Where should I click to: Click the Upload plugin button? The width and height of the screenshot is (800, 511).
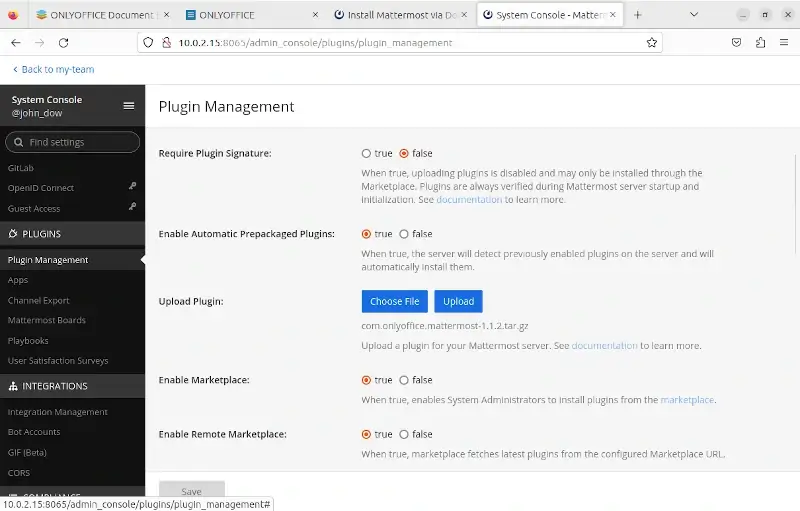point(458,301)
